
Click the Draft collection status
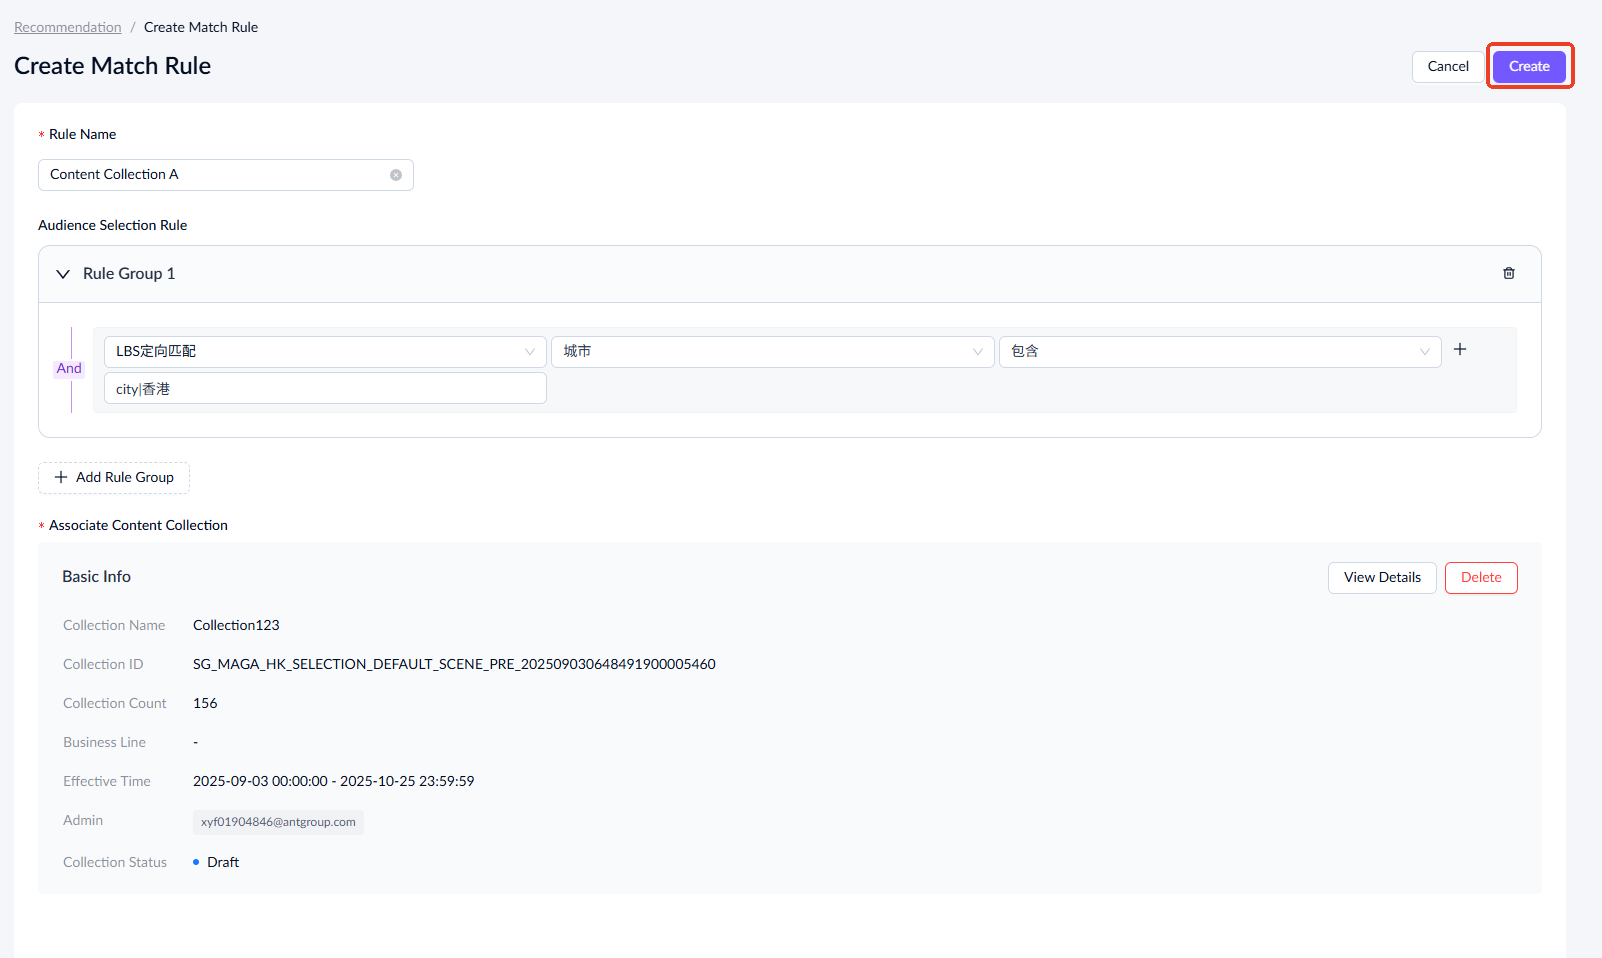[x=222, y=863]
